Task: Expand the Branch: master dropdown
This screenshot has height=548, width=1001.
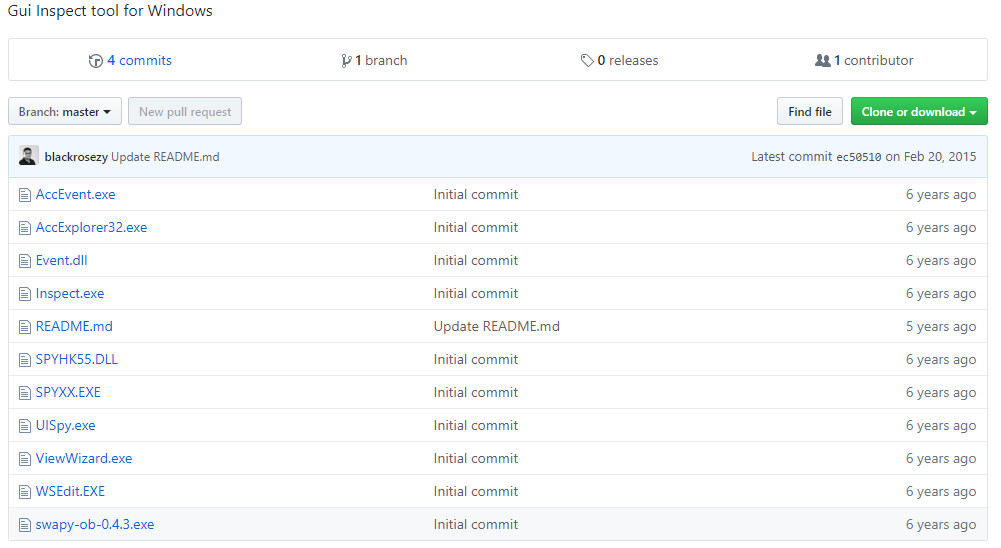Action: click(x=64, y=112)
